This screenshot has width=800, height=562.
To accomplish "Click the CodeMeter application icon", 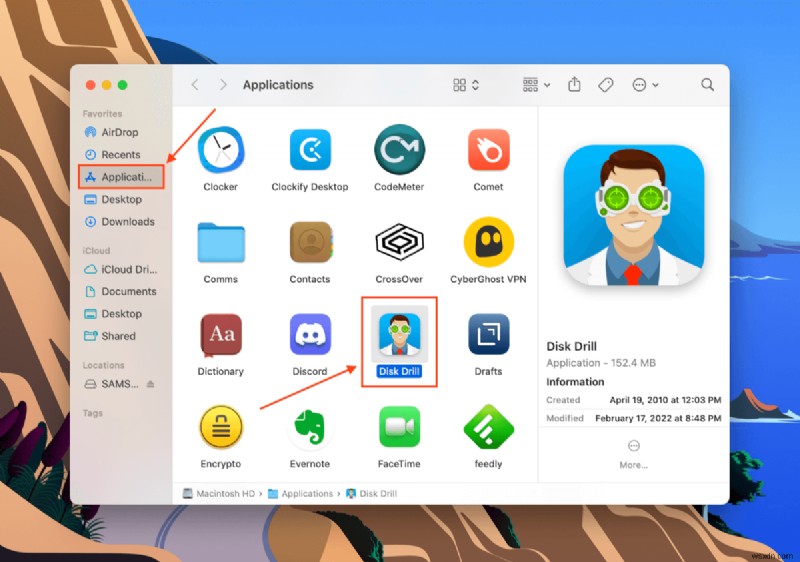I will 399,151.
